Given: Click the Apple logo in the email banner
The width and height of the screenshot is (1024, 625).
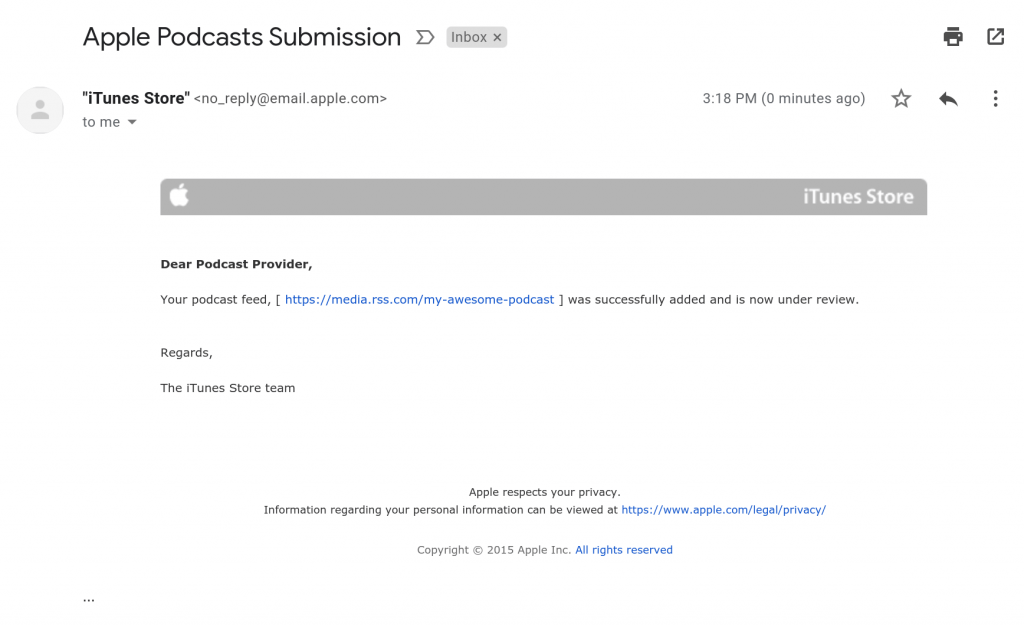Looking at the screenshot, I should (179, 196).
